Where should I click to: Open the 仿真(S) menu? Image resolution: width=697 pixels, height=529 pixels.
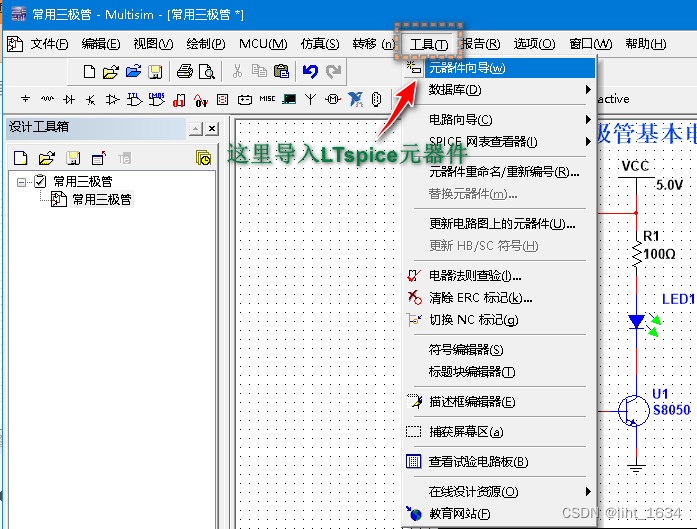click(320, 44)
